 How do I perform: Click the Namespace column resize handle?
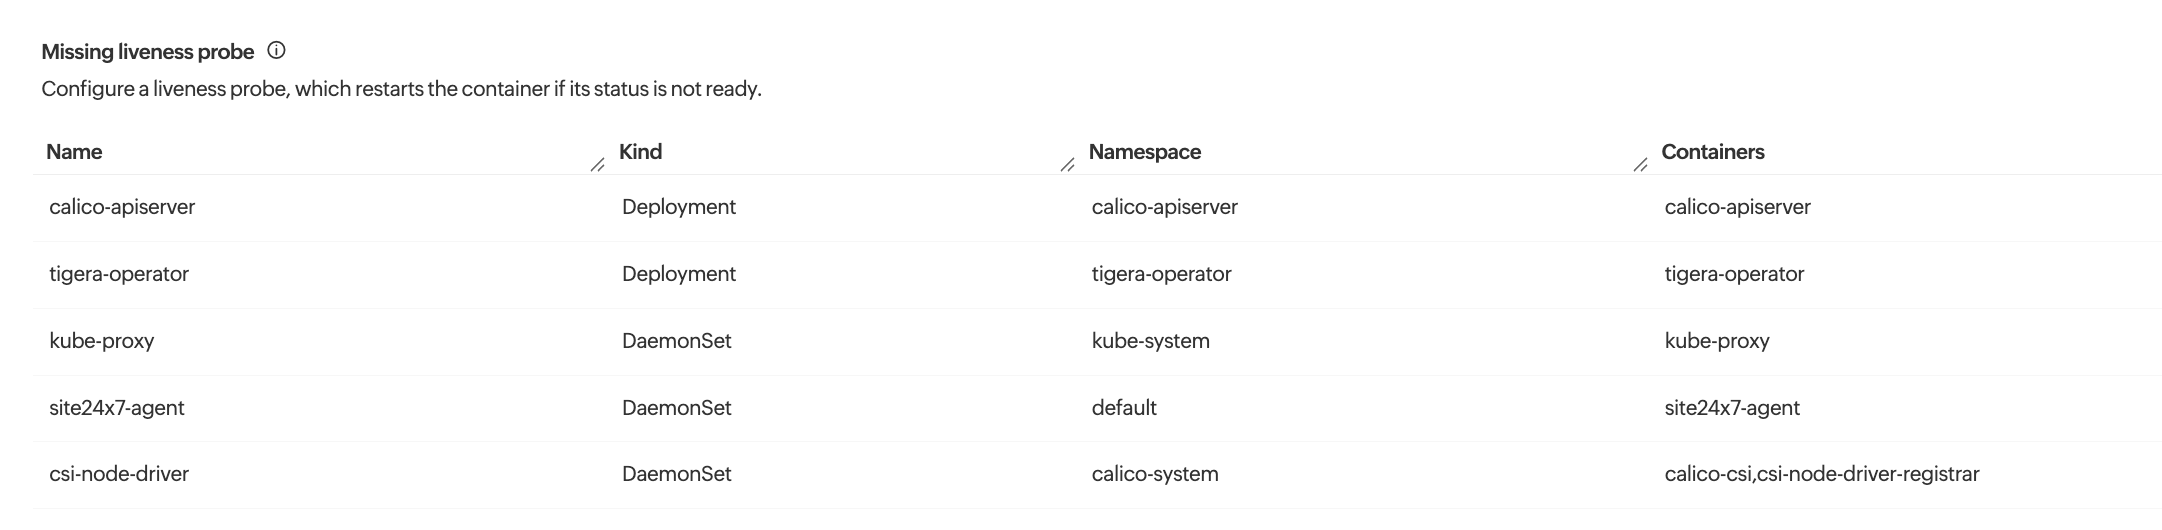(x=1640, y=165)
